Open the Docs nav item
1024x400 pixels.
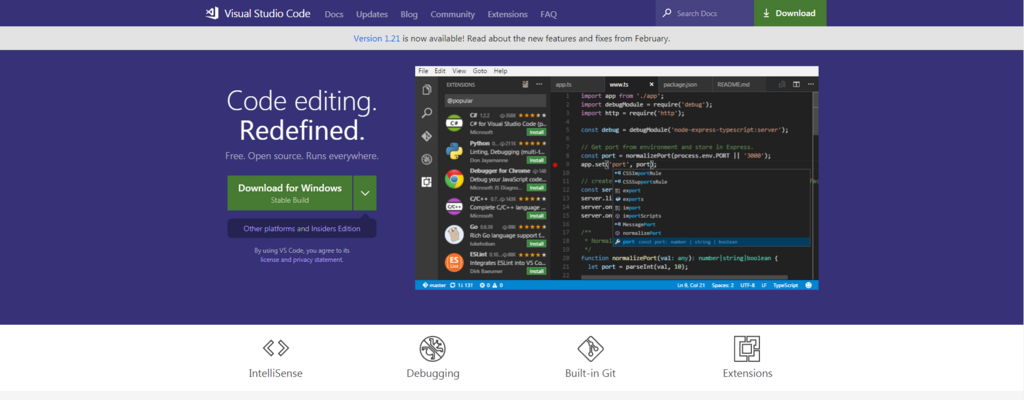tap(334, 14)
